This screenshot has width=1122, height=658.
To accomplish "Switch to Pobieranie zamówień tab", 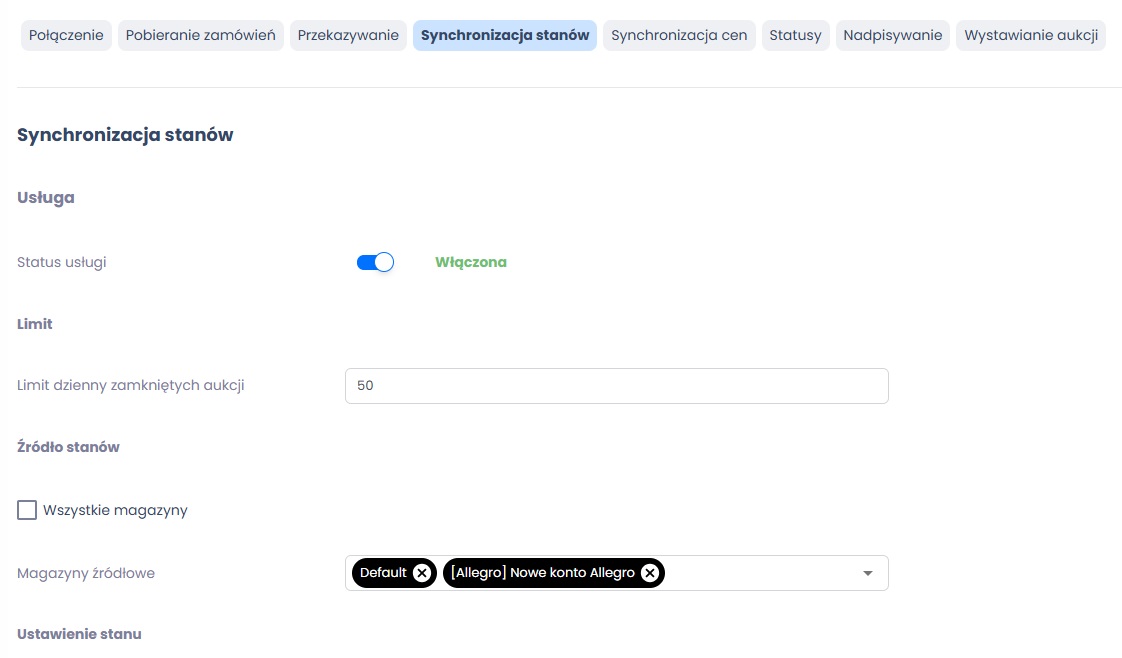I will (x=200, y=35).
